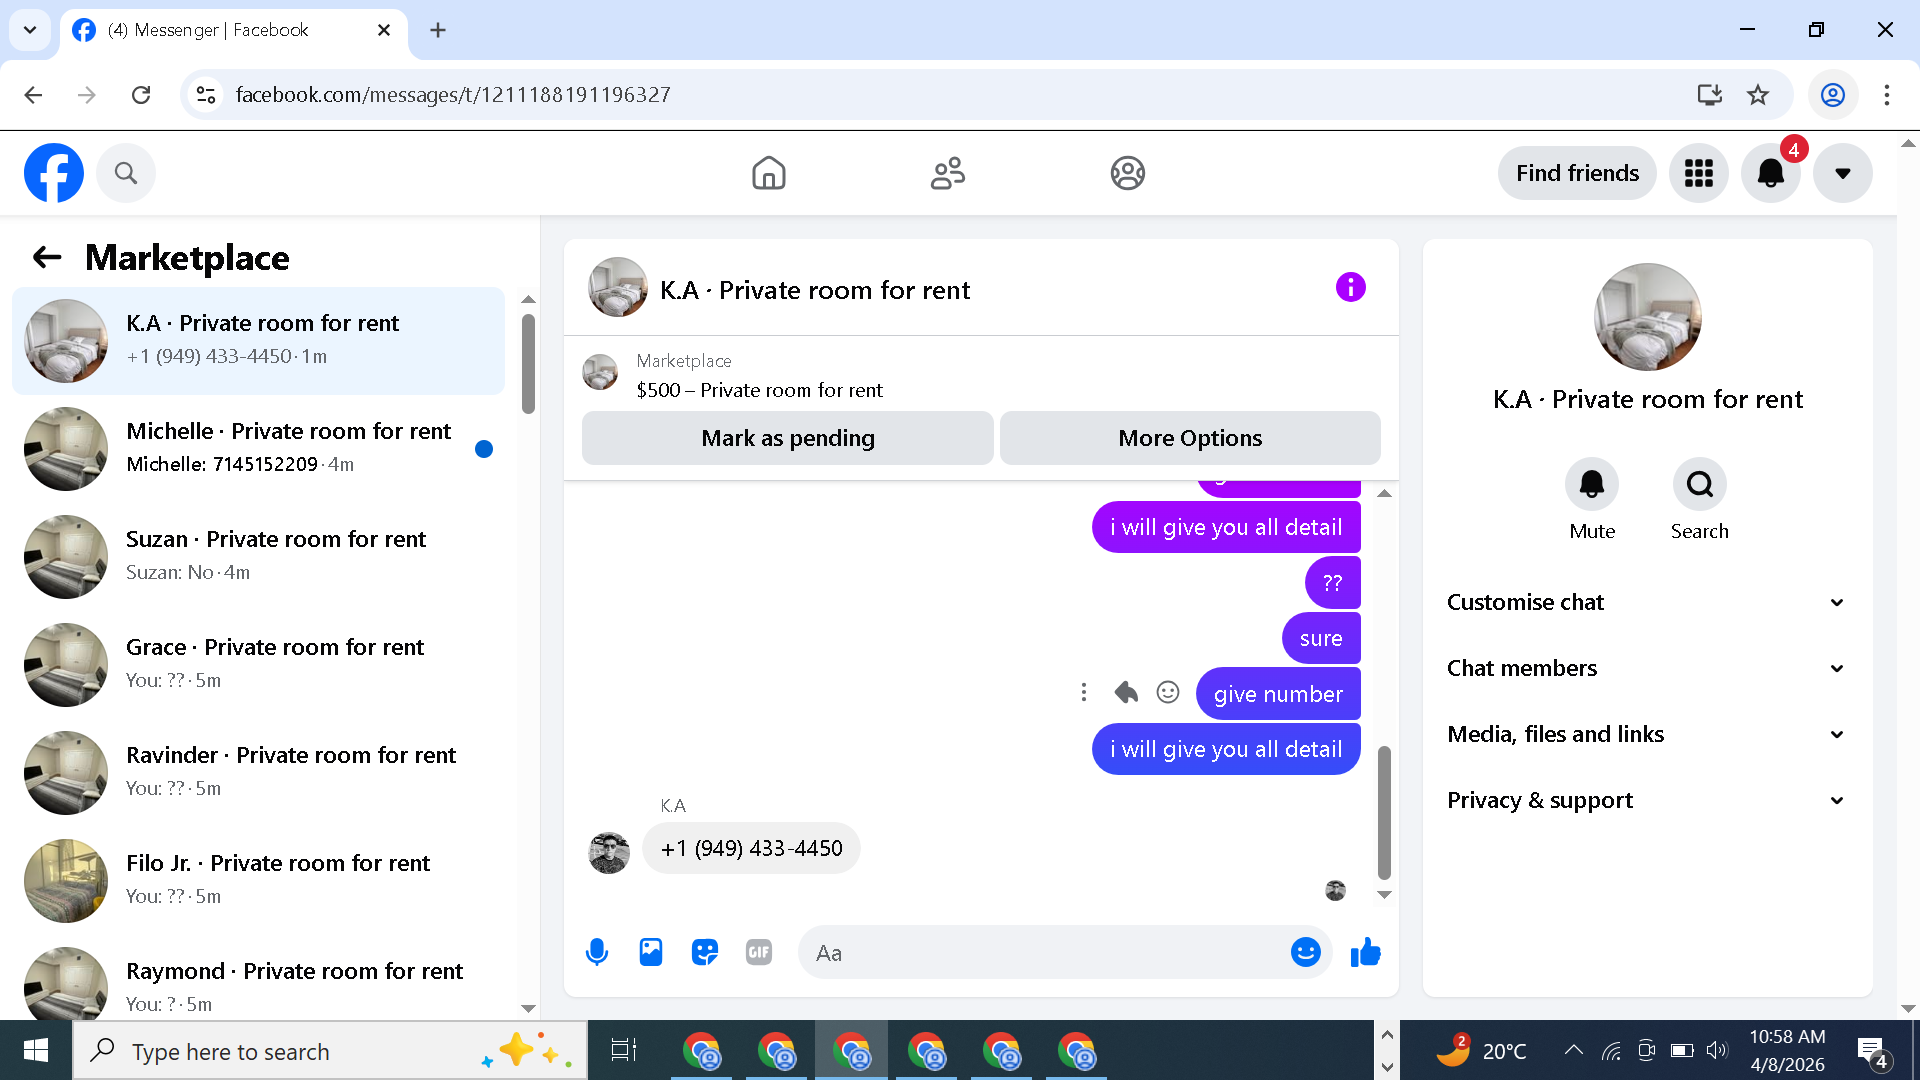Viewport: 1920px width, 1080px height.
Task: Send a thumbs-up like
Action: 1365,952
